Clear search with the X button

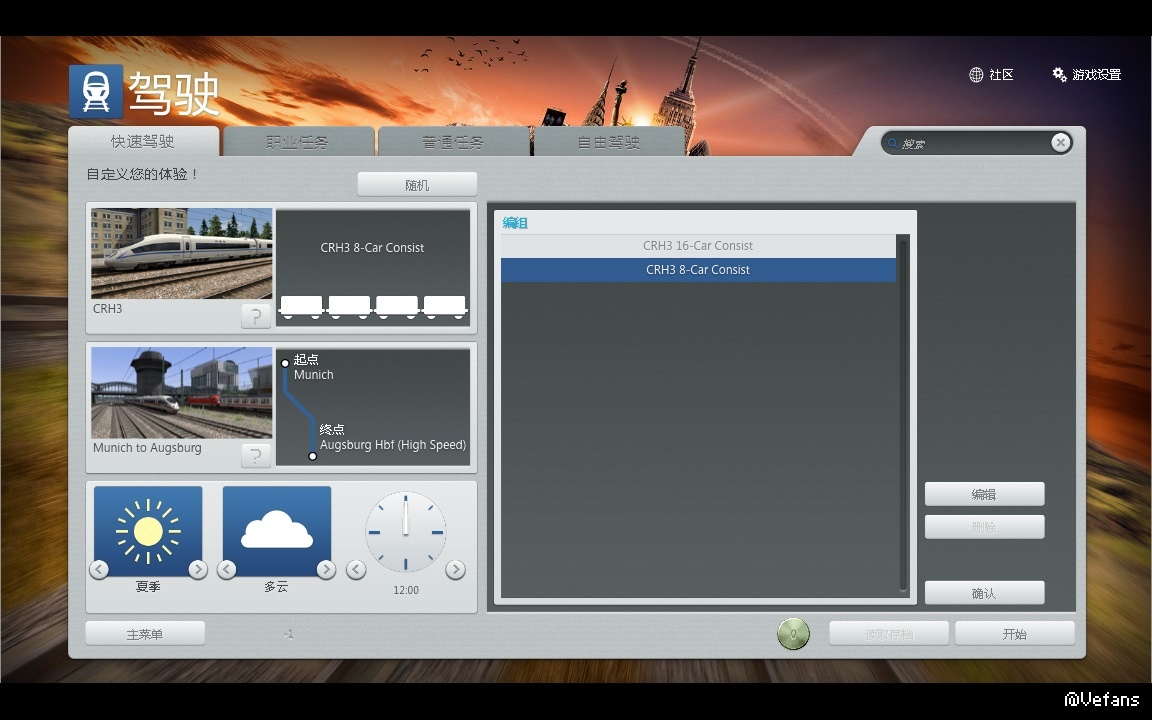pos(1060,143)
